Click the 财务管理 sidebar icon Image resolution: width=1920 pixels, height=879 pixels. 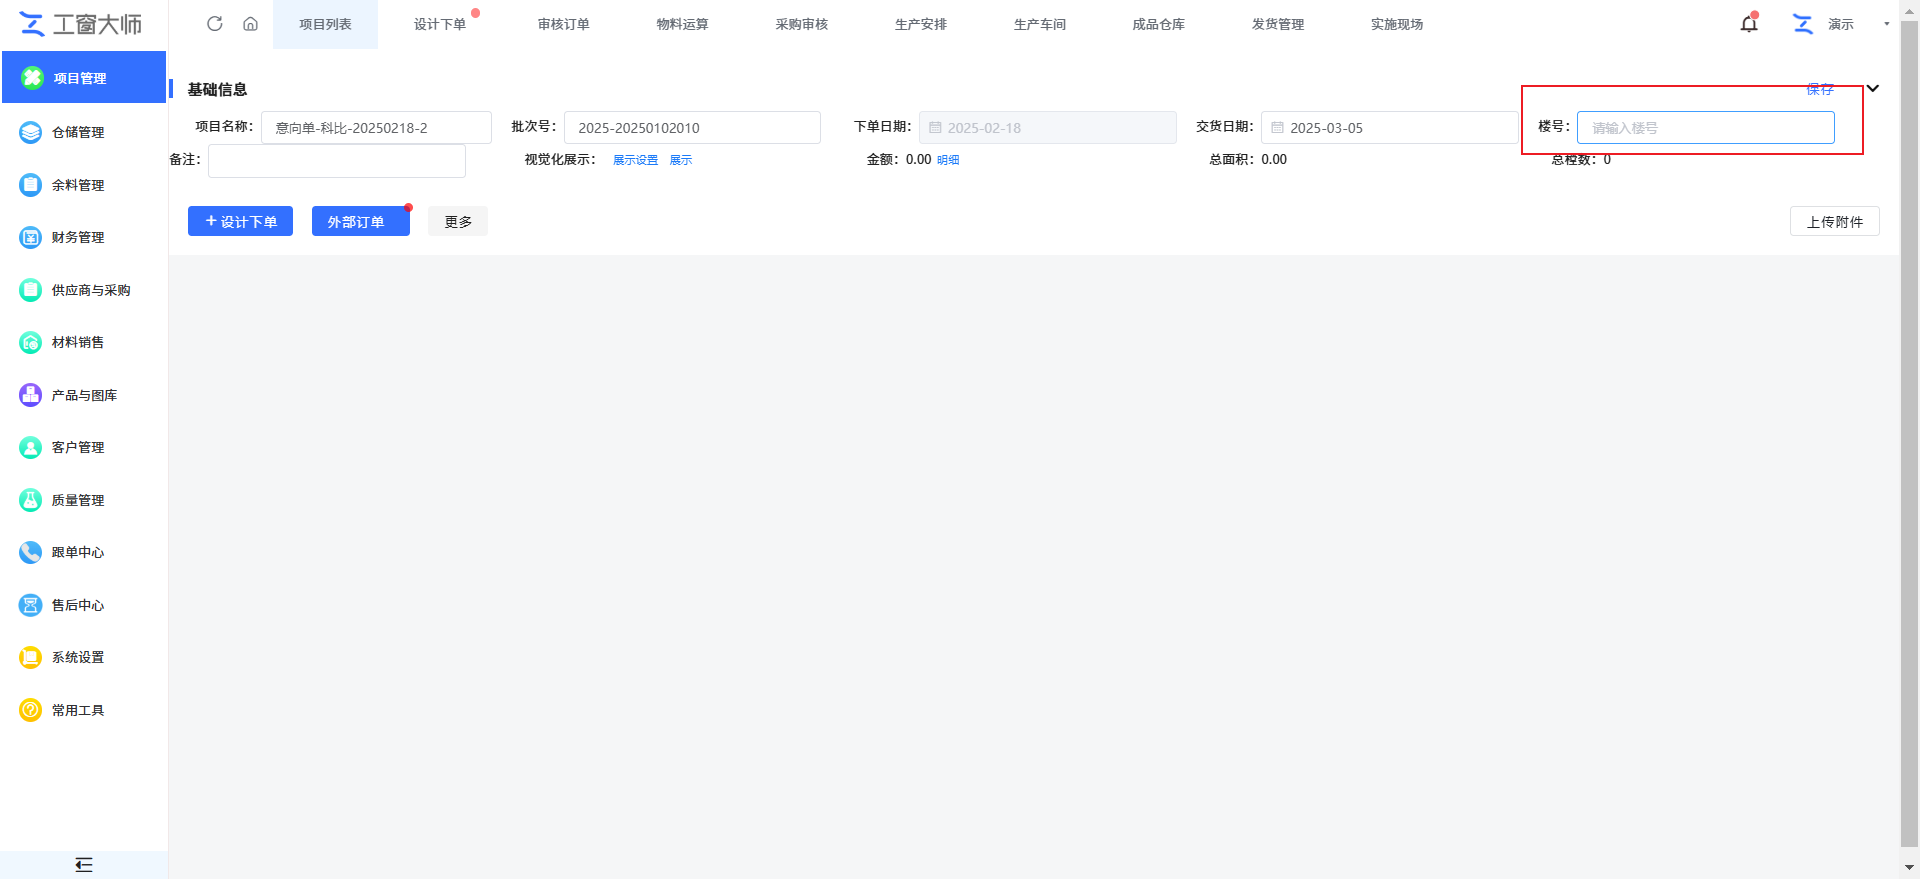(31, 237)
